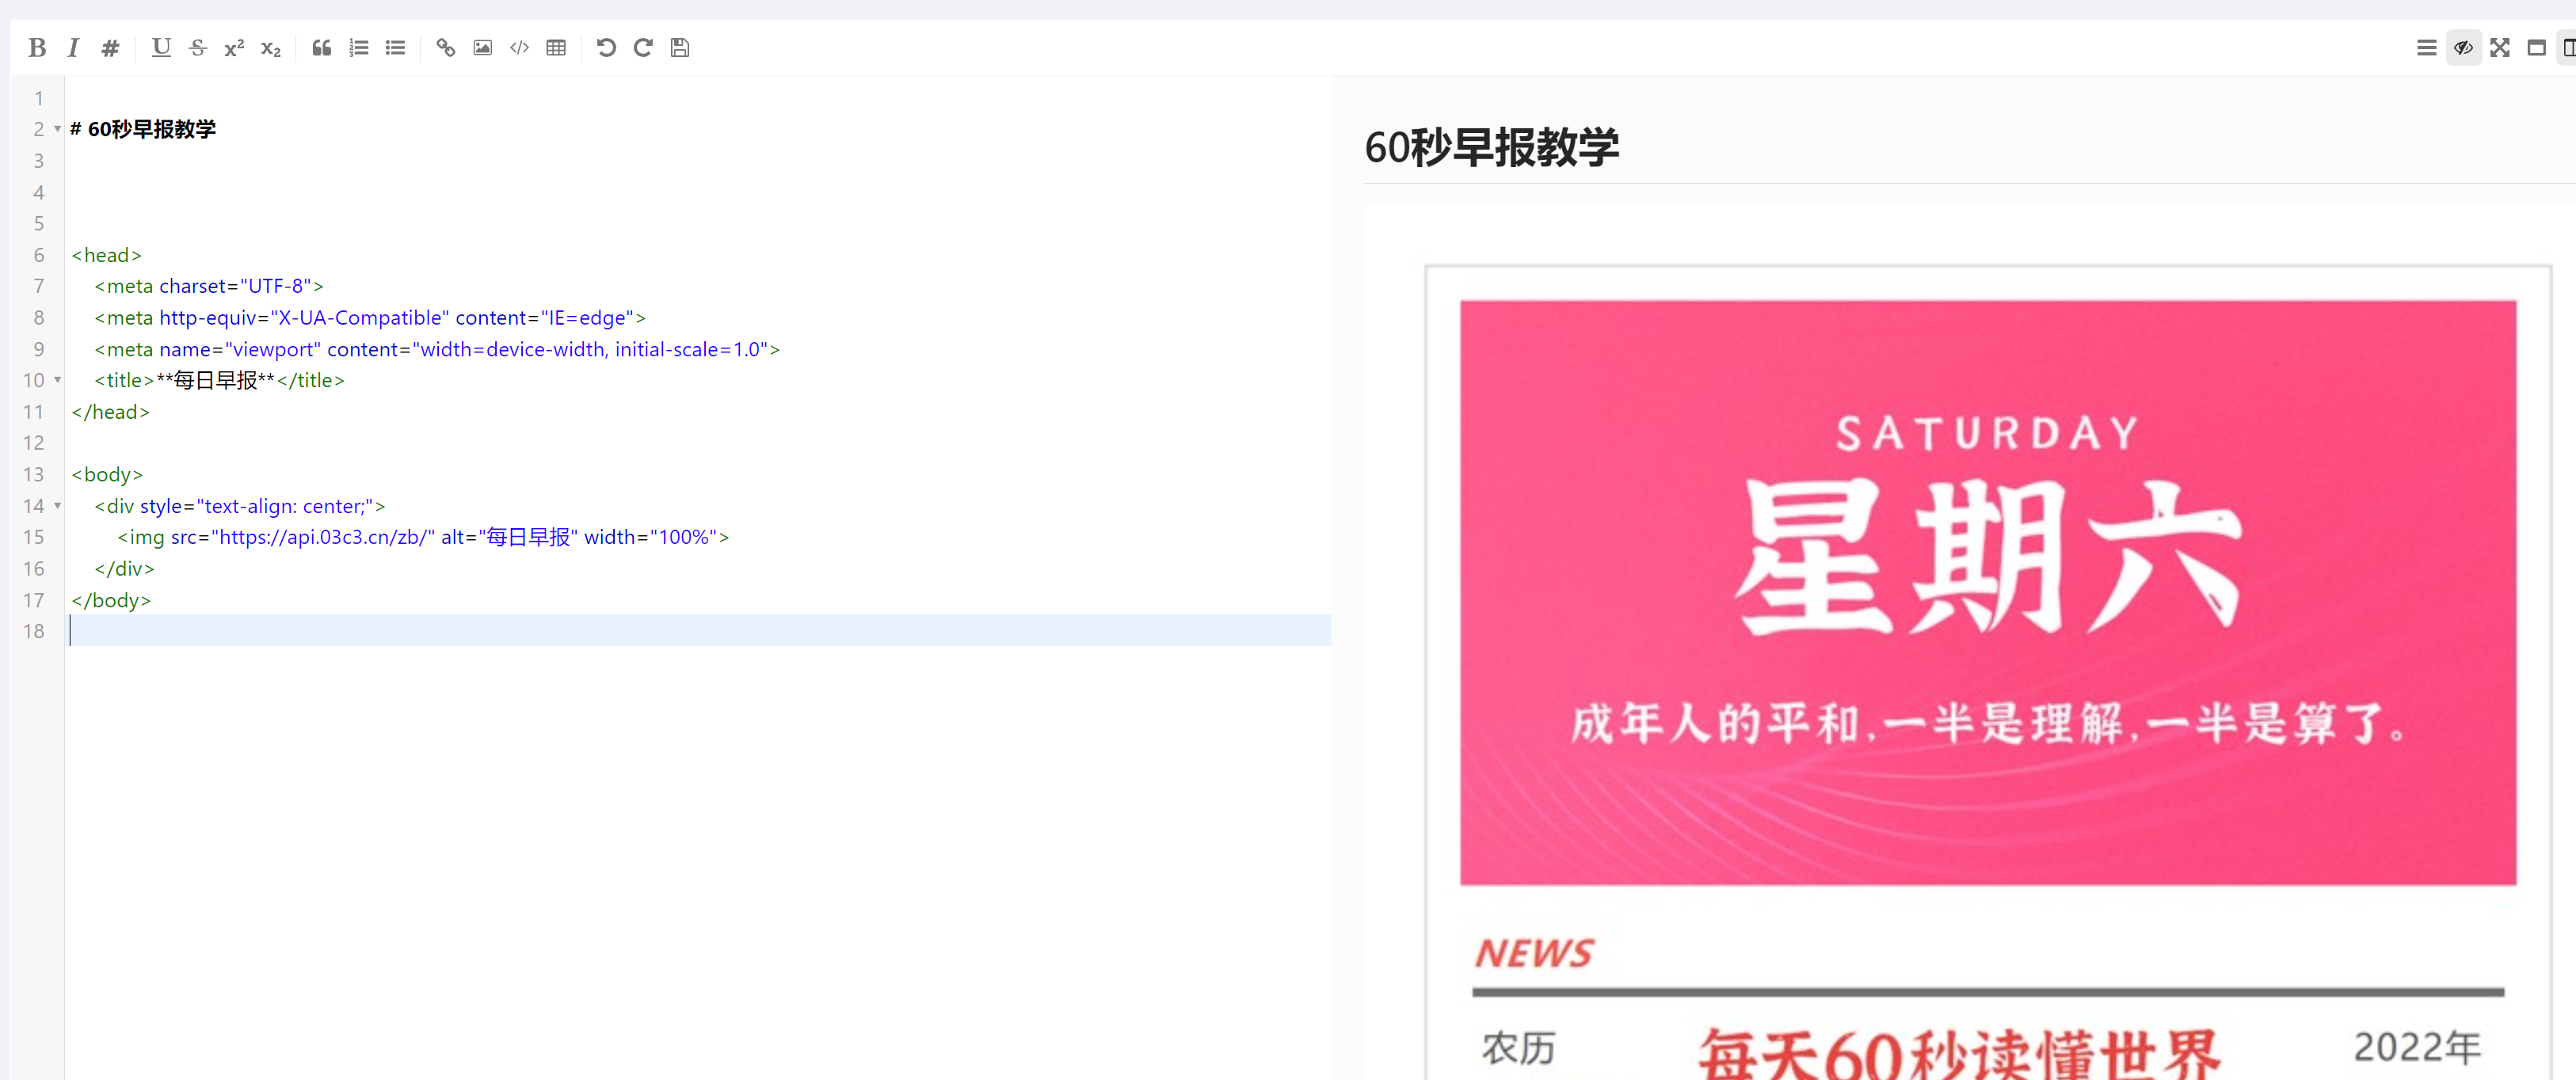Insert superscript text
This screenshot has height=1080, width=2576.
click(x=234, y=48)
